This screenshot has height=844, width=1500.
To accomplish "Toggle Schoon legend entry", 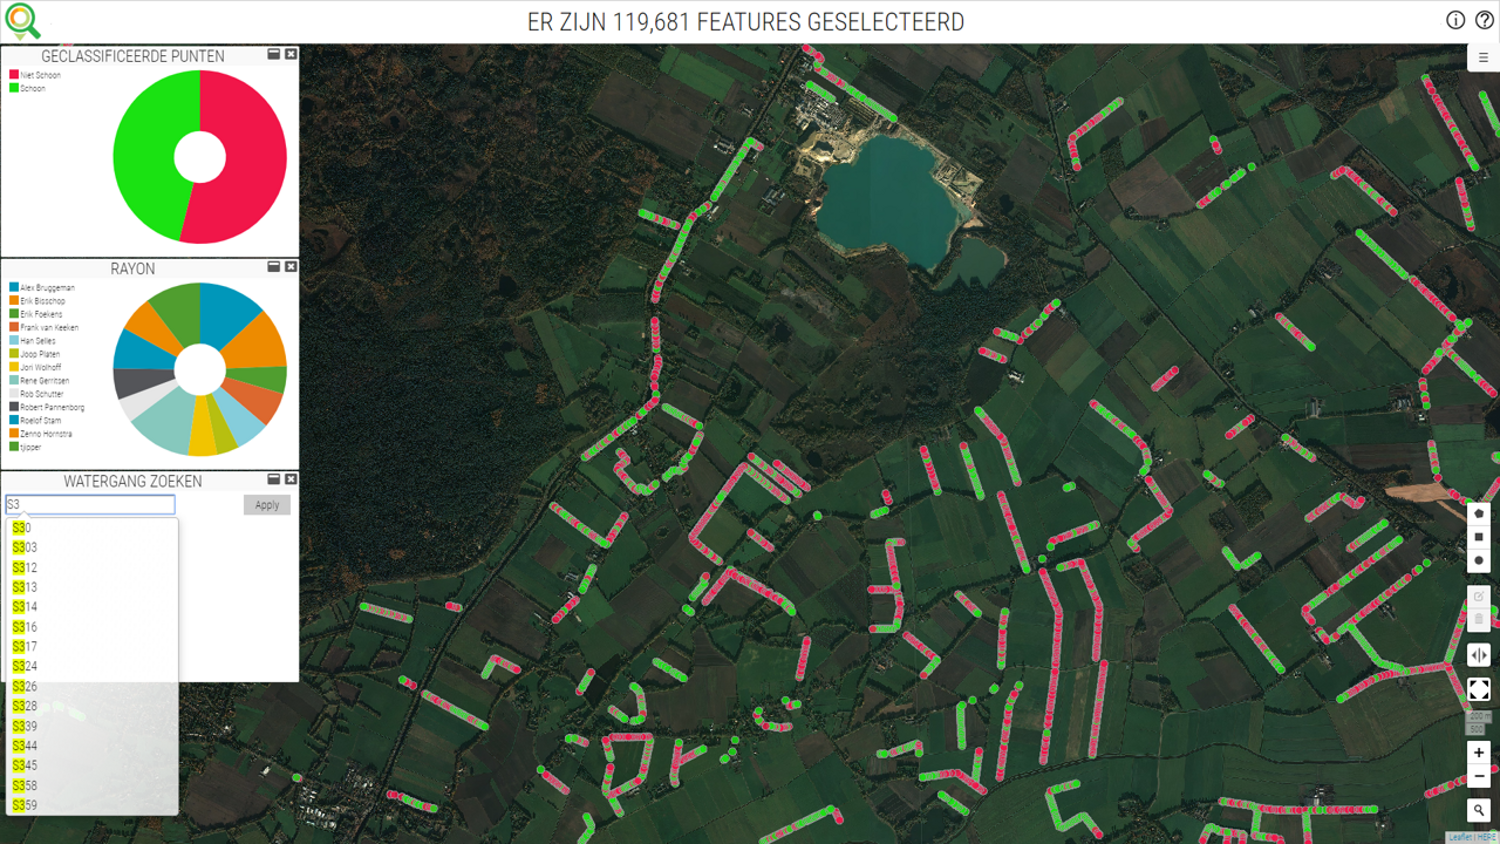I will click(x=32, y=88).
